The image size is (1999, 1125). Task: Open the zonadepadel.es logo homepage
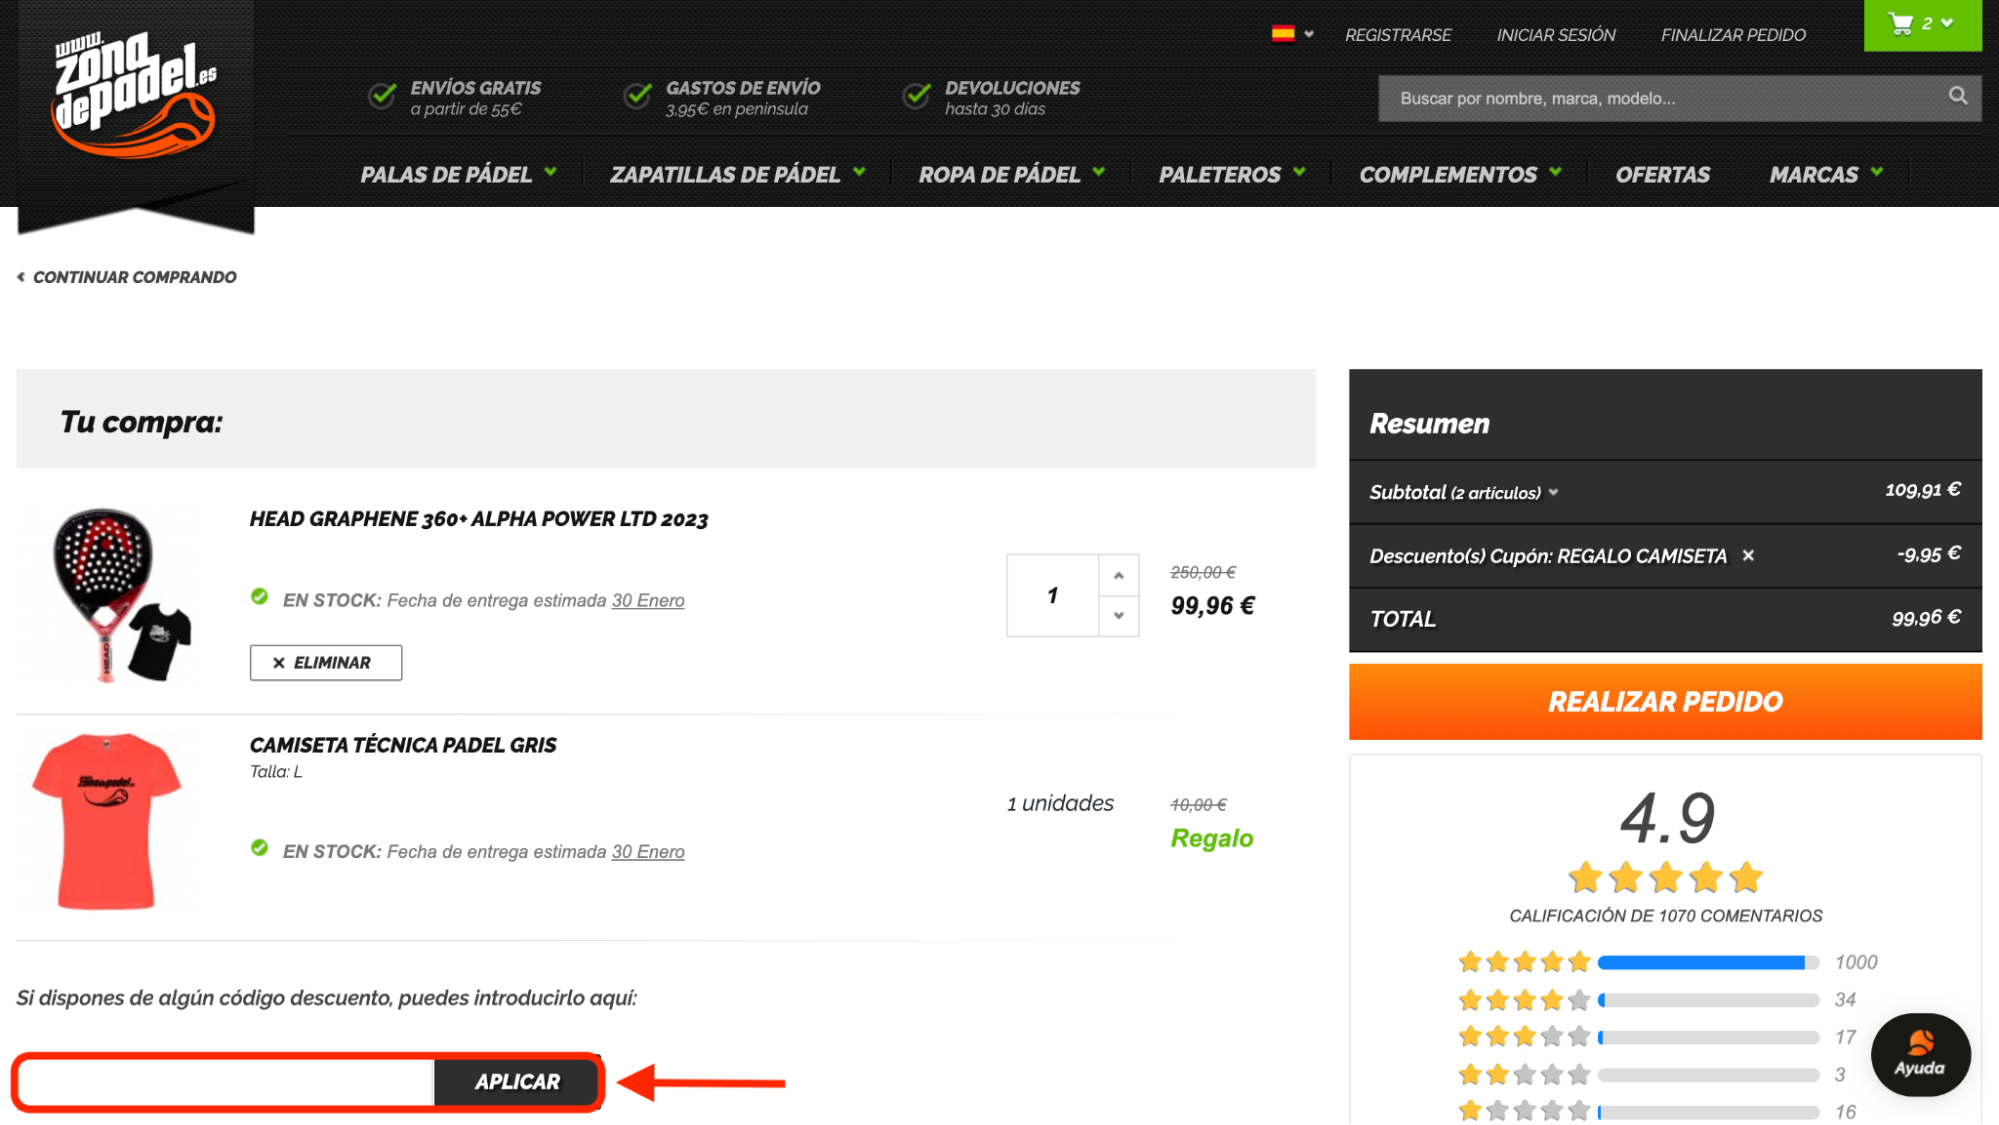click(135, 95)
